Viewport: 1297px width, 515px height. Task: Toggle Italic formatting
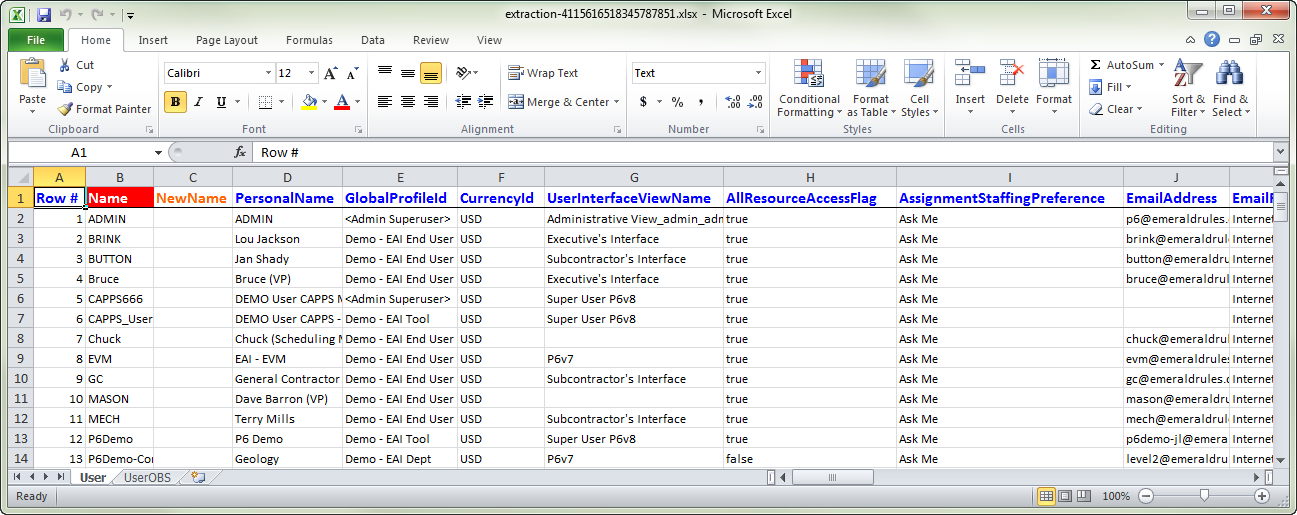click(x=198, y=102)
